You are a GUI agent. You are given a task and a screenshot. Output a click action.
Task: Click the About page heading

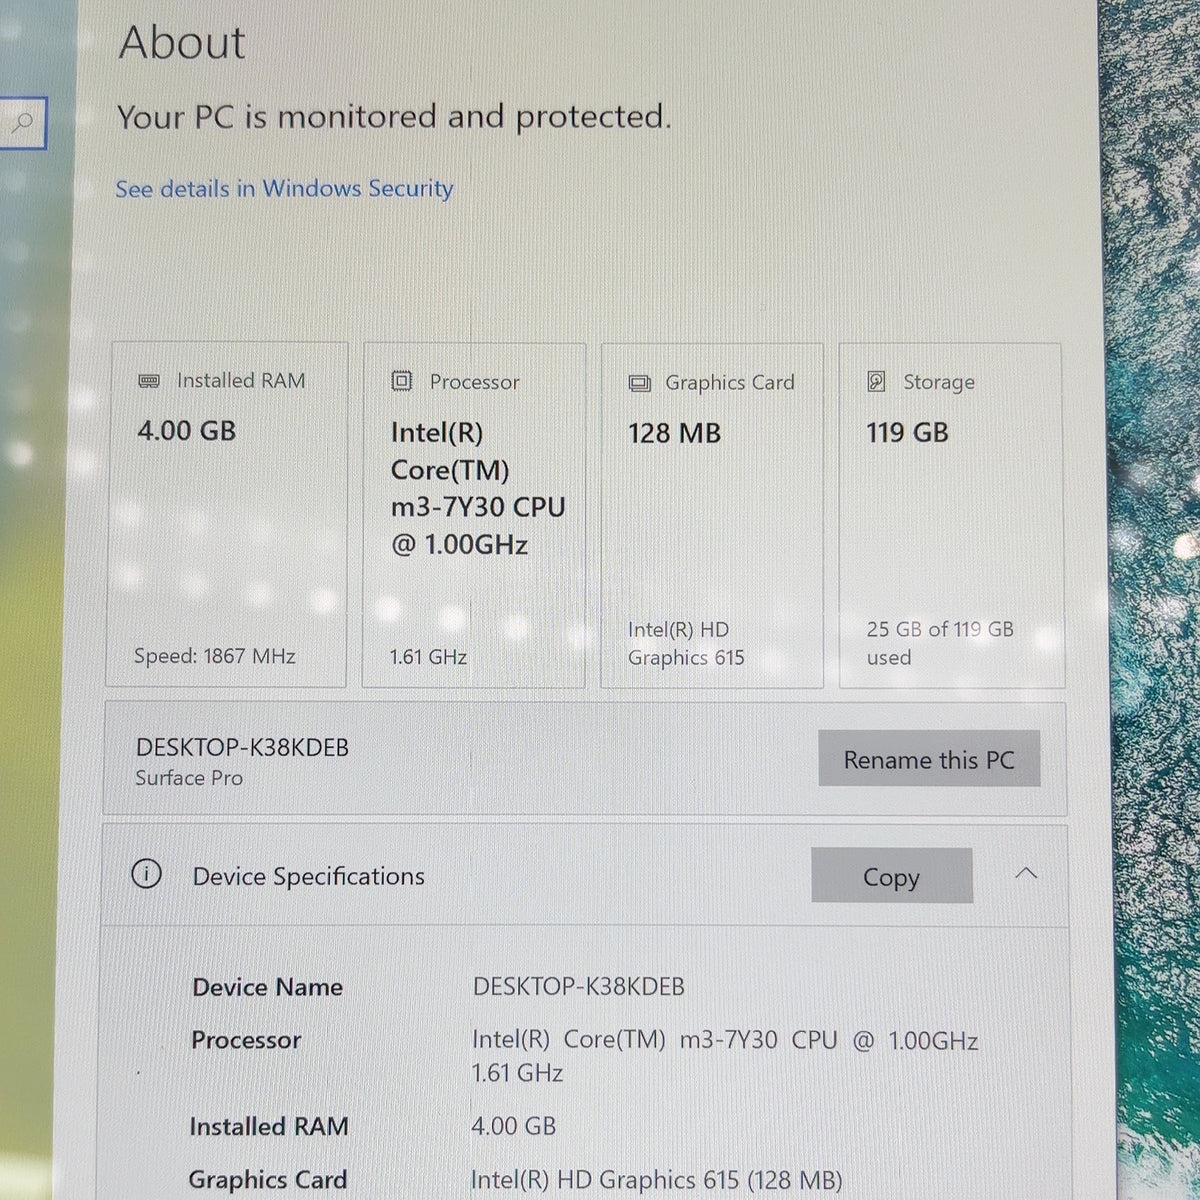pyautogui.click(x=182, y=43)
